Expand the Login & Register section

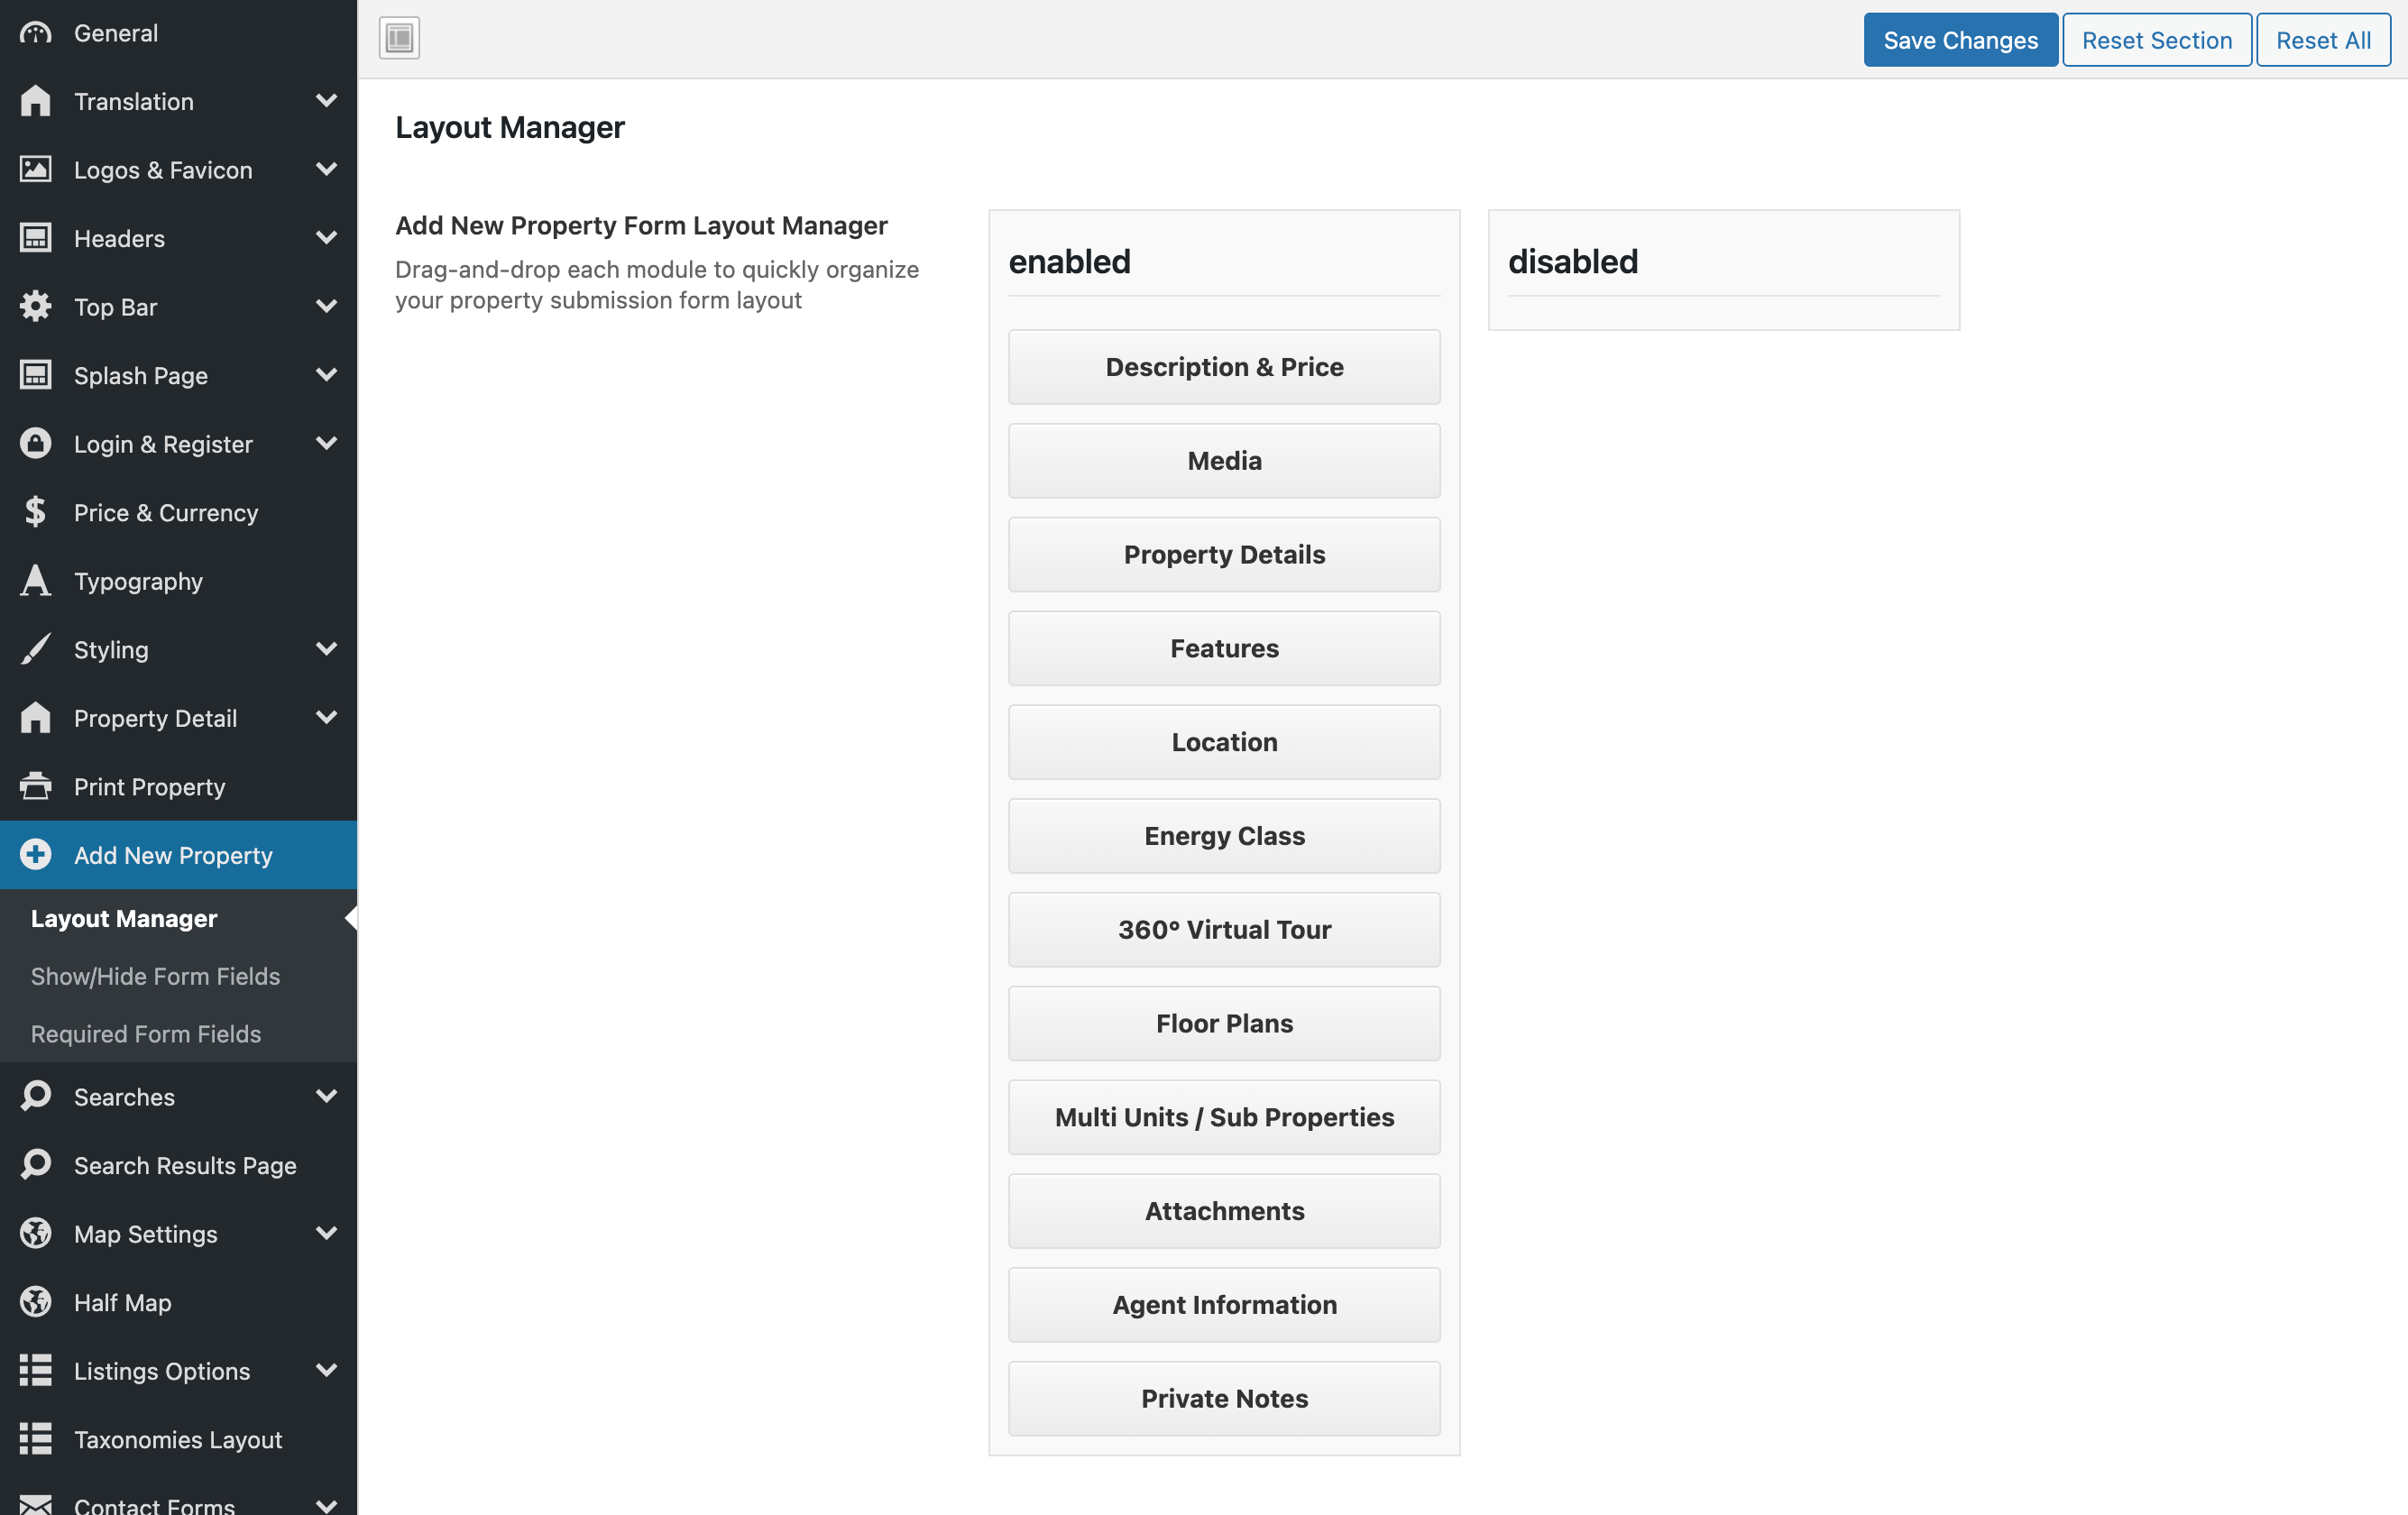(x=327, y=443)
